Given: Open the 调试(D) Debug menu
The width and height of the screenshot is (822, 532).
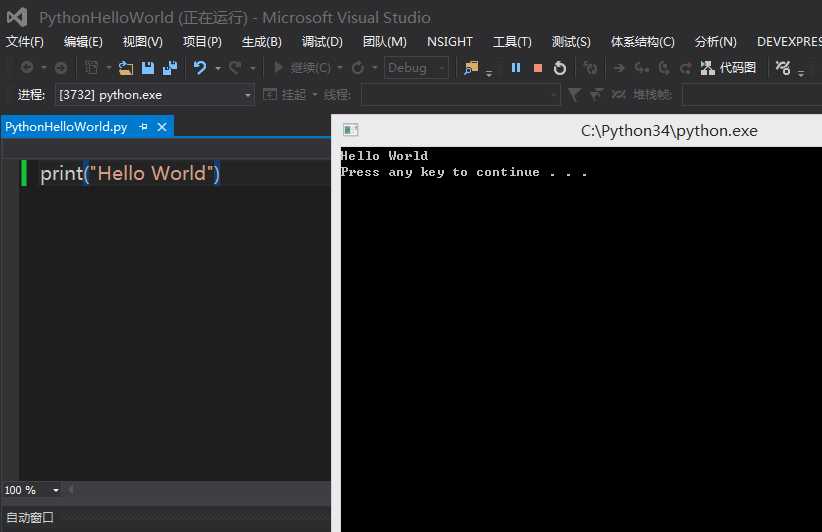Looking at the screenshot, I should point(322,41).
